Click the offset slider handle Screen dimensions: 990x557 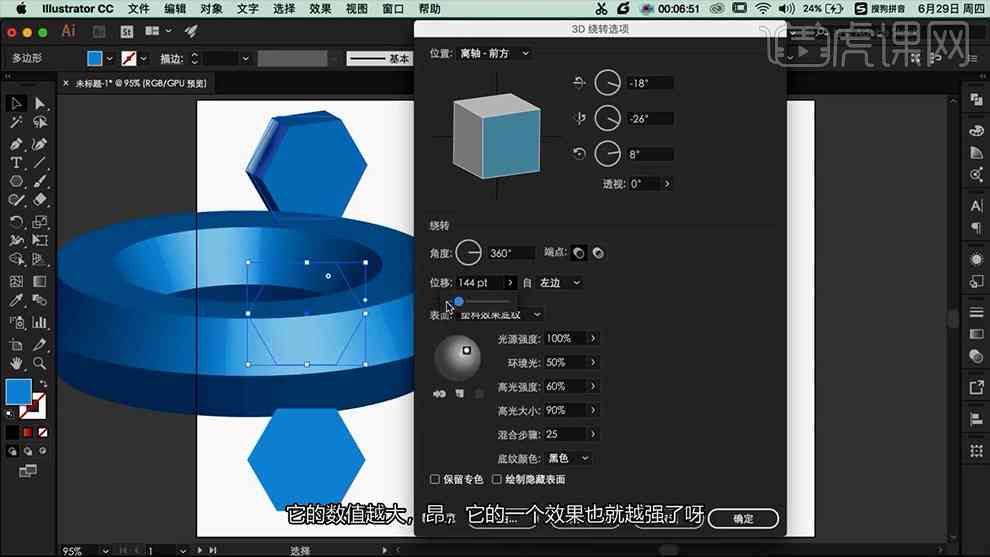pos(459,301)
